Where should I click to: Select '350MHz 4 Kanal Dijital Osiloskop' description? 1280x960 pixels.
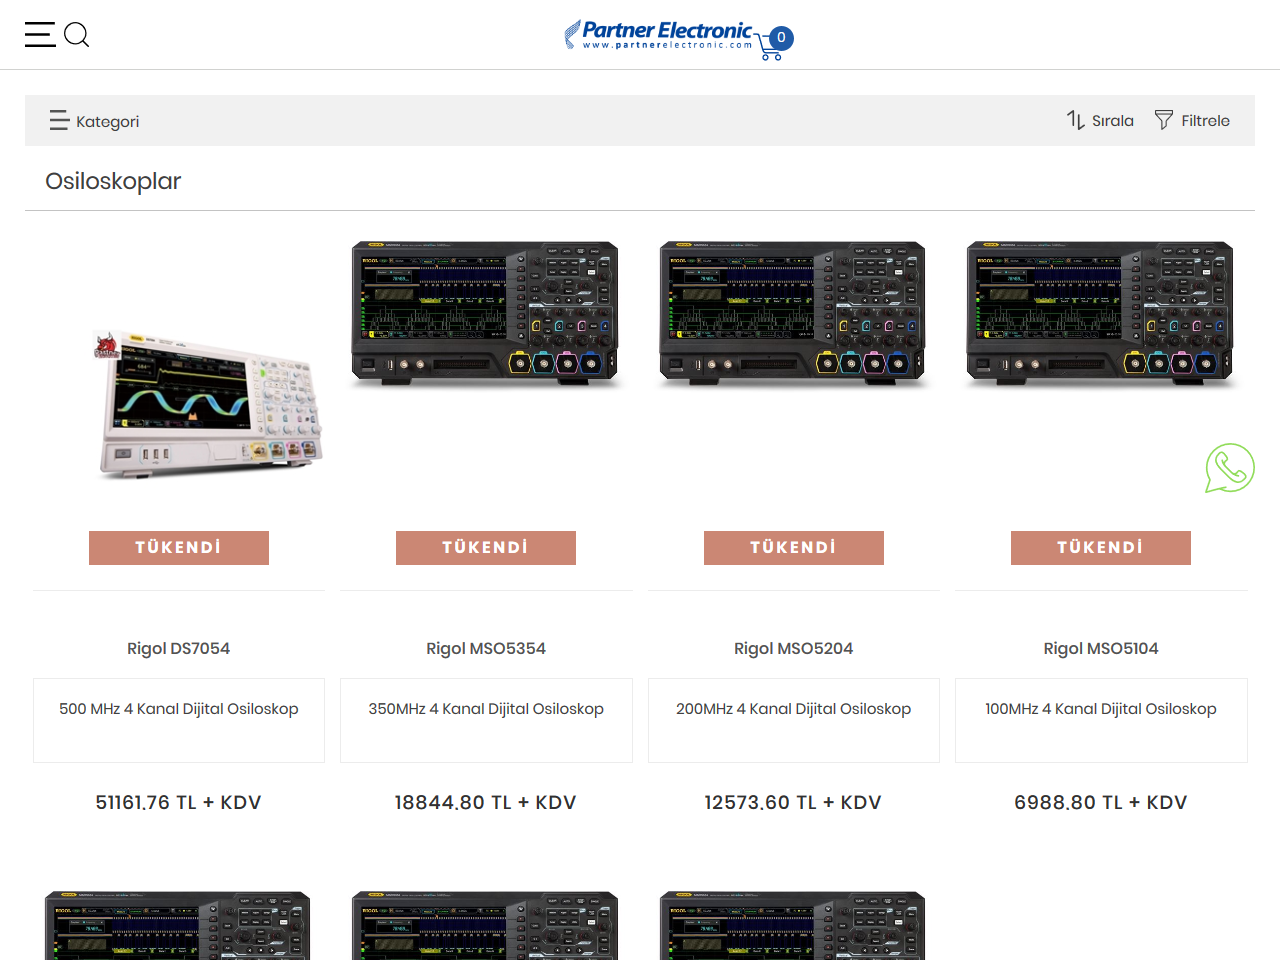point(486,709)
